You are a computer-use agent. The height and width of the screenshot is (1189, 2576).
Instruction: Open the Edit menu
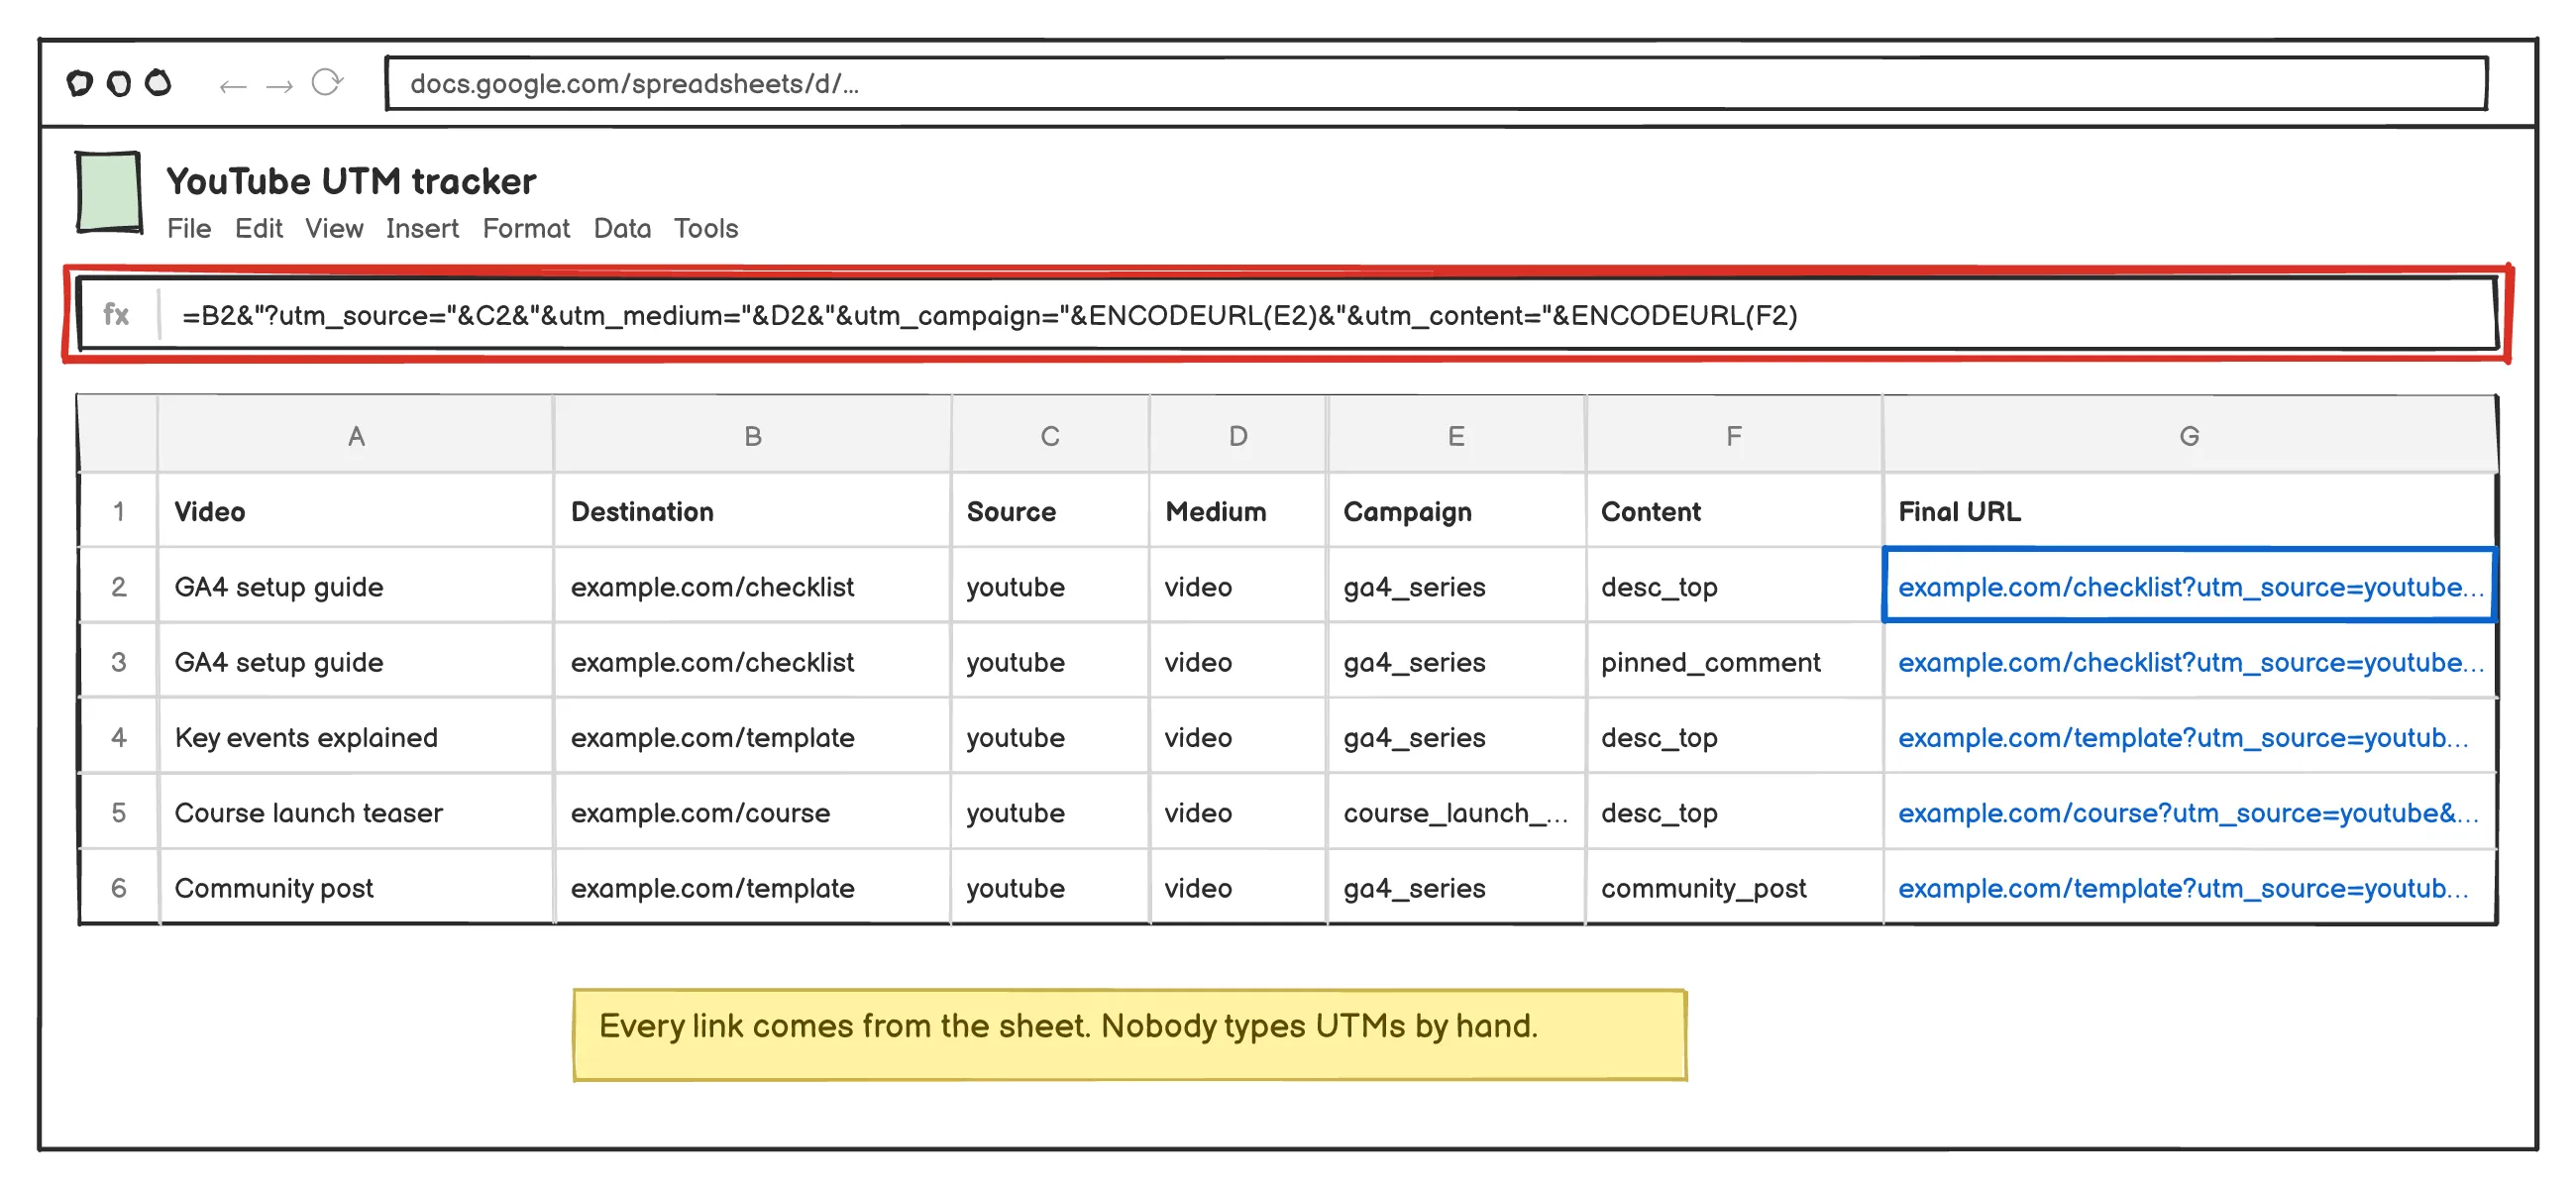tap(259, 229)
